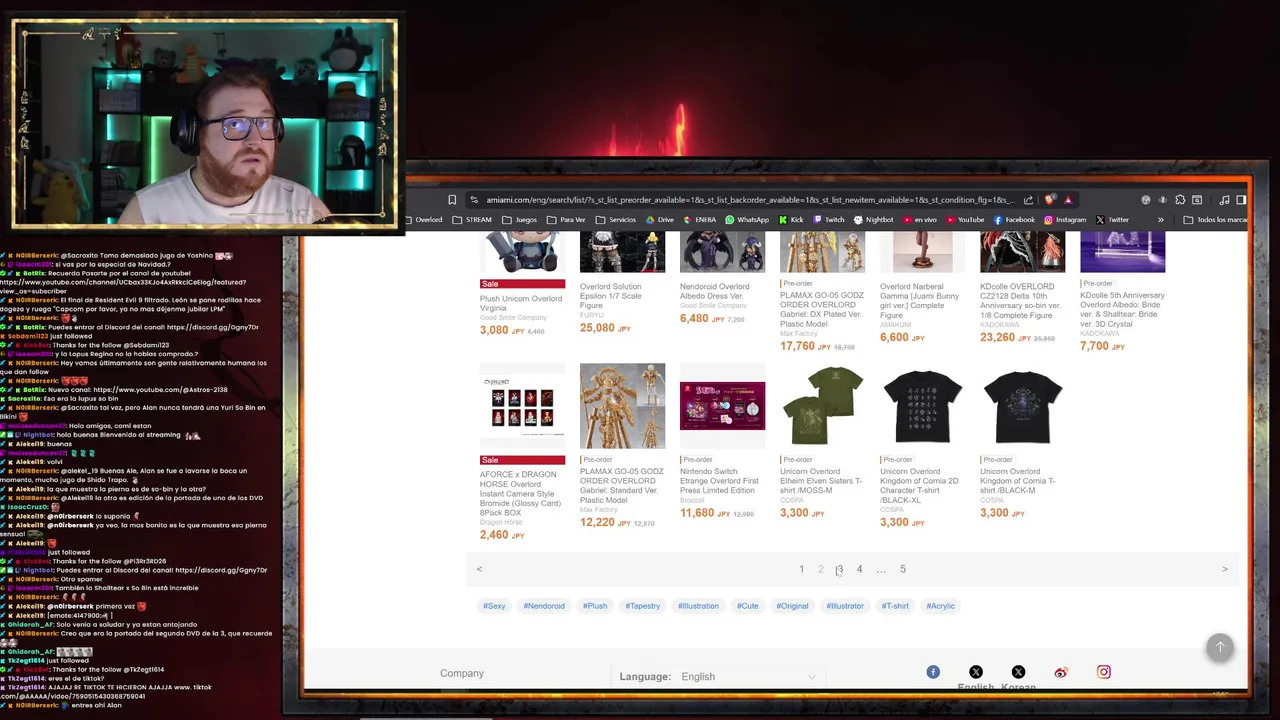Open the Para Ver bookmark folder
The height and width of the screenshot is (720, 1280).
pos(566,220)
